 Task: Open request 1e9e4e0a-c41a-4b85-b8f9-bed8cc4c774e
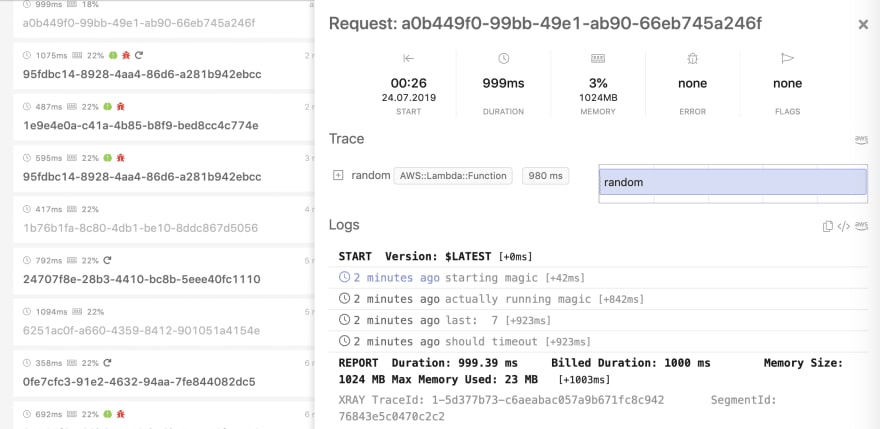[x=163, y=117]
